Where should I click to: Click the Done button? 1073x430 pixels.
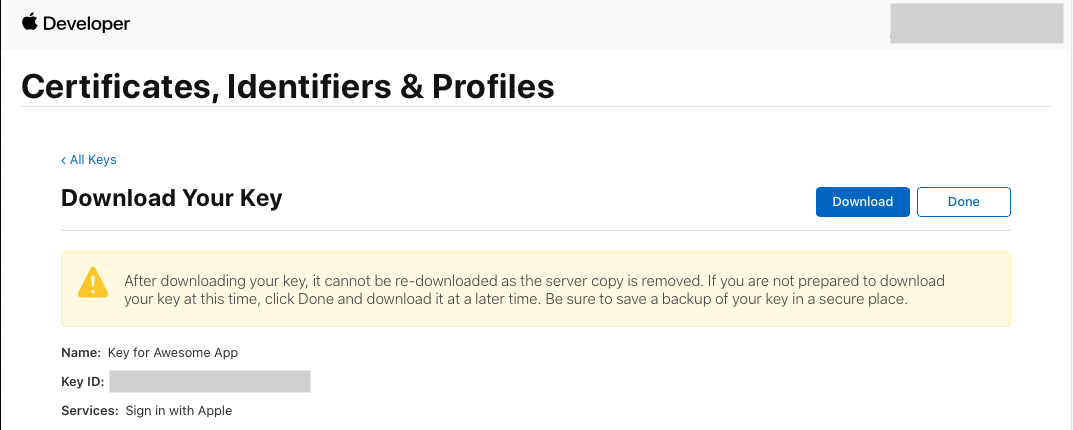pyautogui.click(x=964, y=202)
